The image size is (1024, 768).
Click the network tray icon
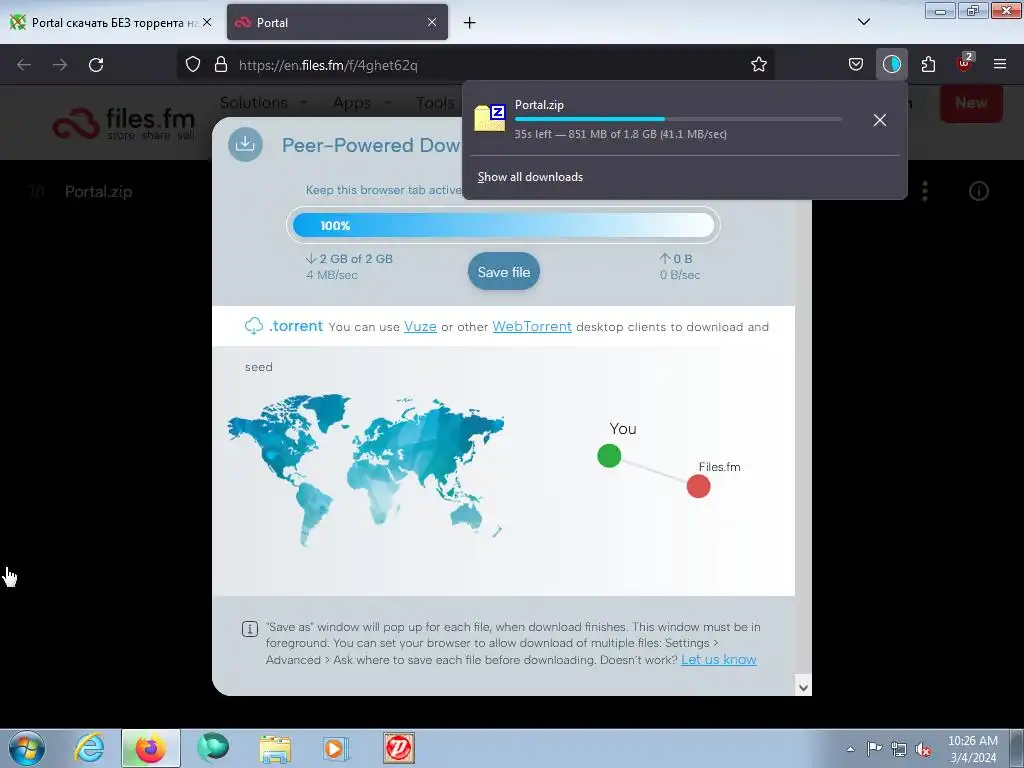(x=899, y=749)
